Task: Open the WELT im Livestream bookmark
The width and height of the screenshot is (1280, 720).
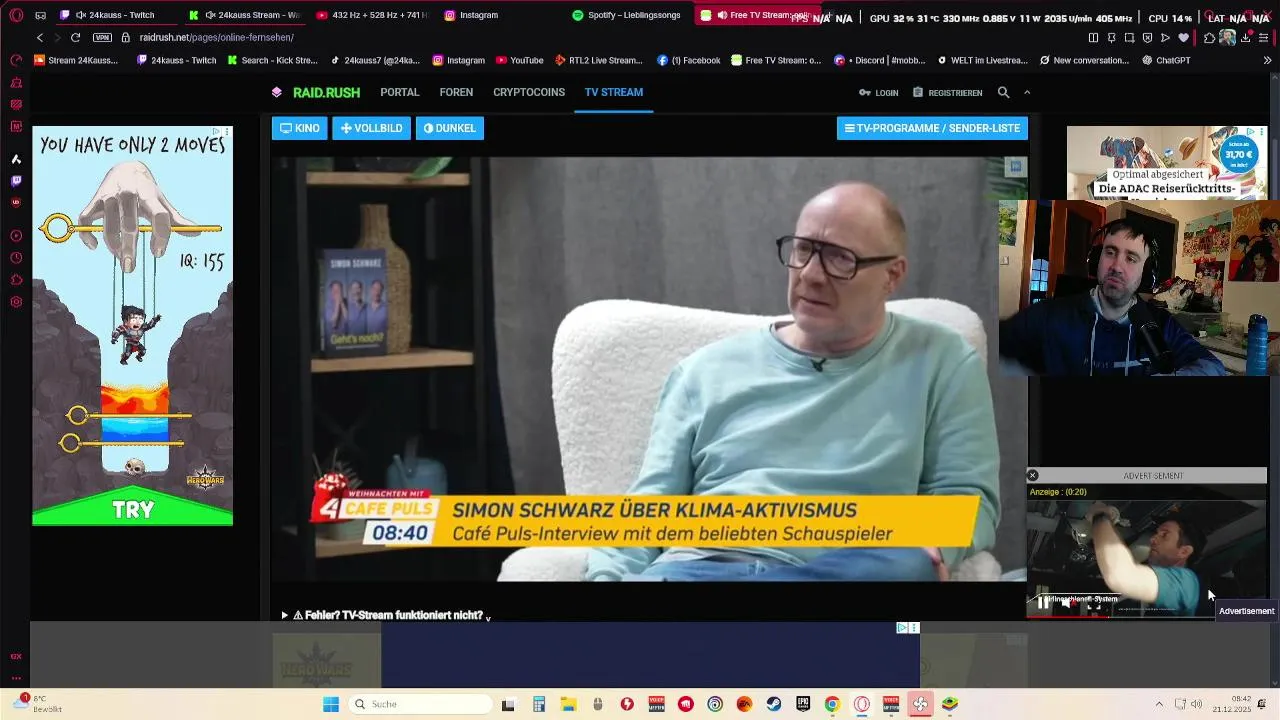Action: point(982,60)
